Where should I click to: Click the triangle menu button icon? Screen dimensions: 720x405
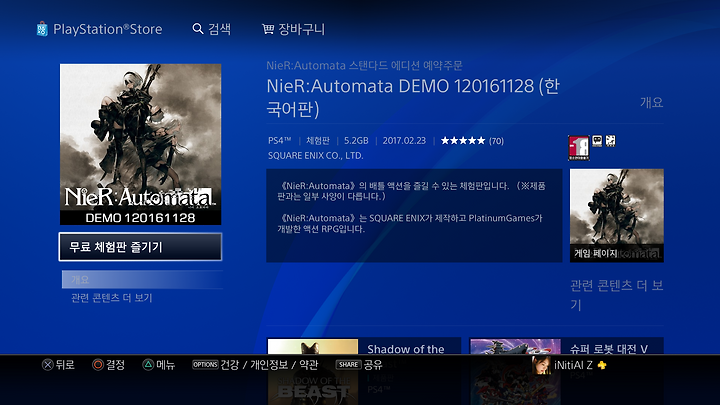[x=147, y=365]
